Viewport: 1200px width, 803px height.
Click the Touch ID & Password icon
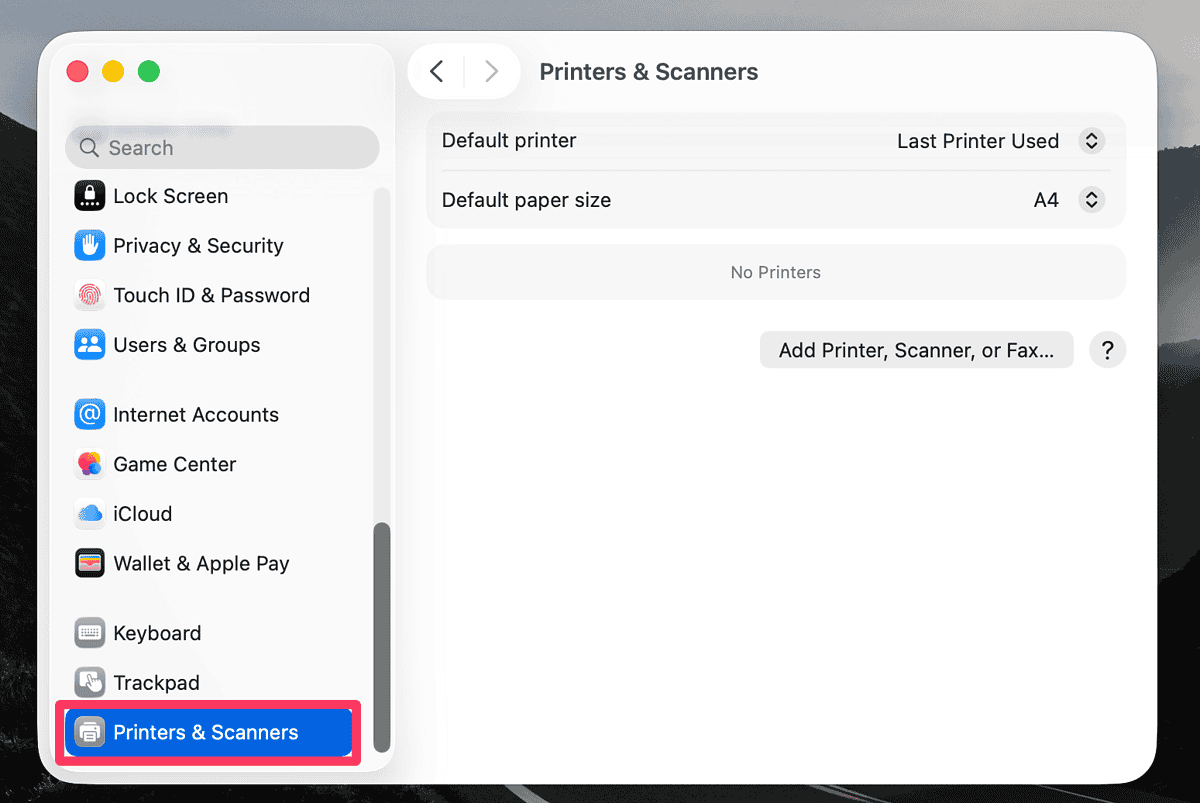pos(89,295)
